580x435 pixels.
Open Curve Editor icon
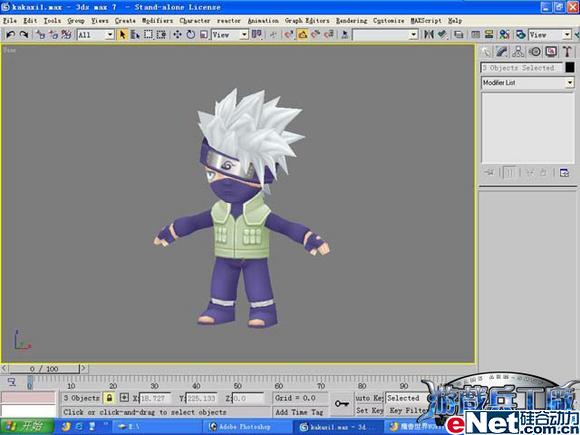tap(475, 35)
